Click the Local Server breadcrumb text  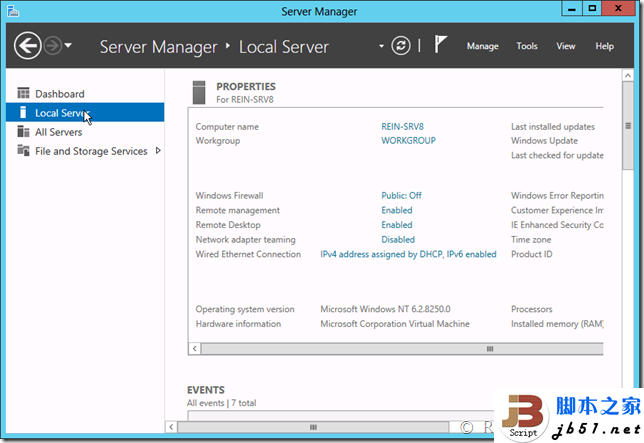tap(284, 47)
